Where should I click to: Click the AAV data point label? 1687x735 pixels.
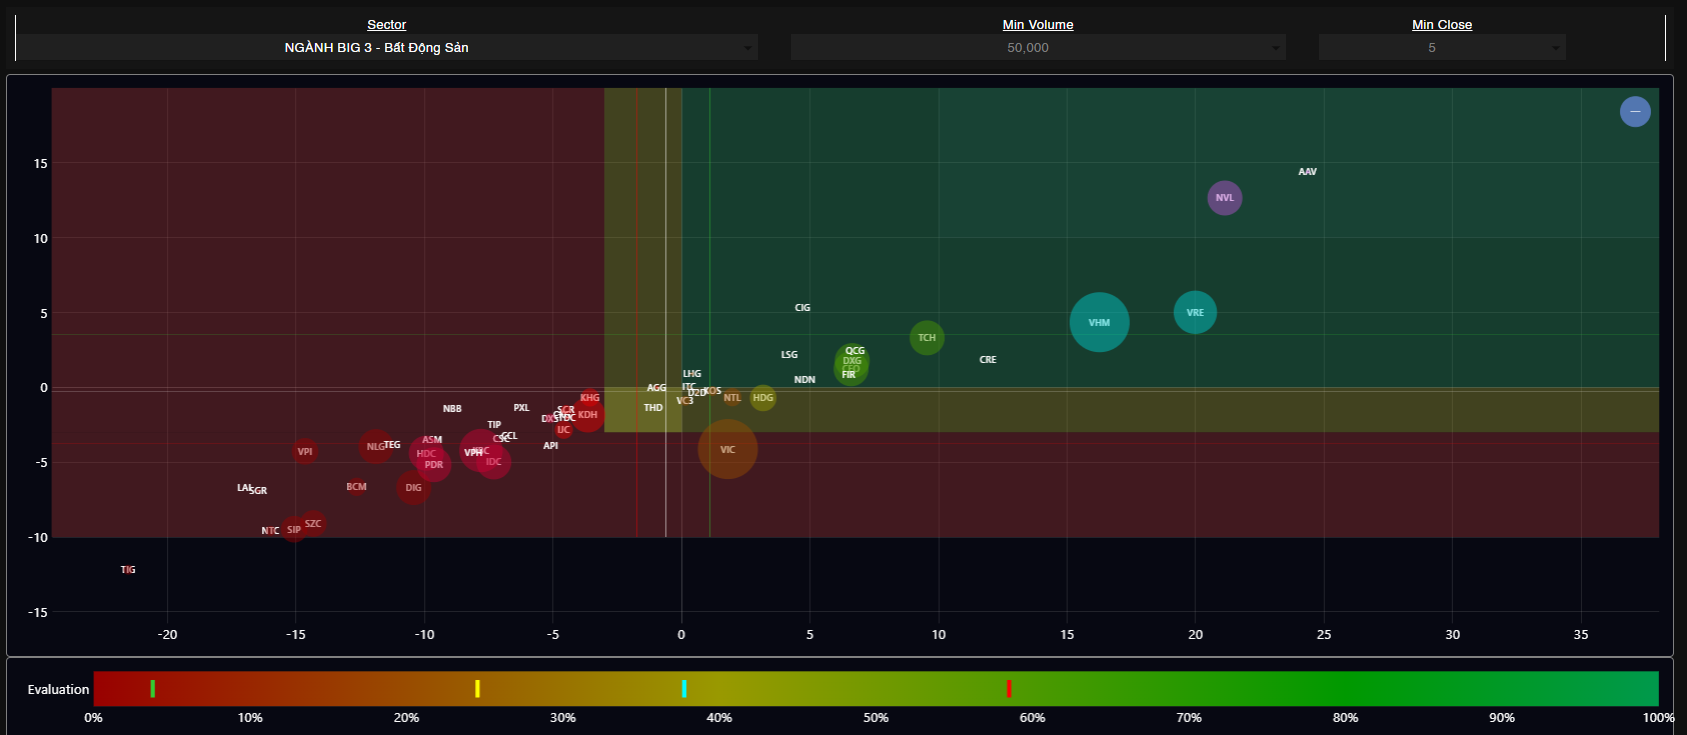point(1307,172)
